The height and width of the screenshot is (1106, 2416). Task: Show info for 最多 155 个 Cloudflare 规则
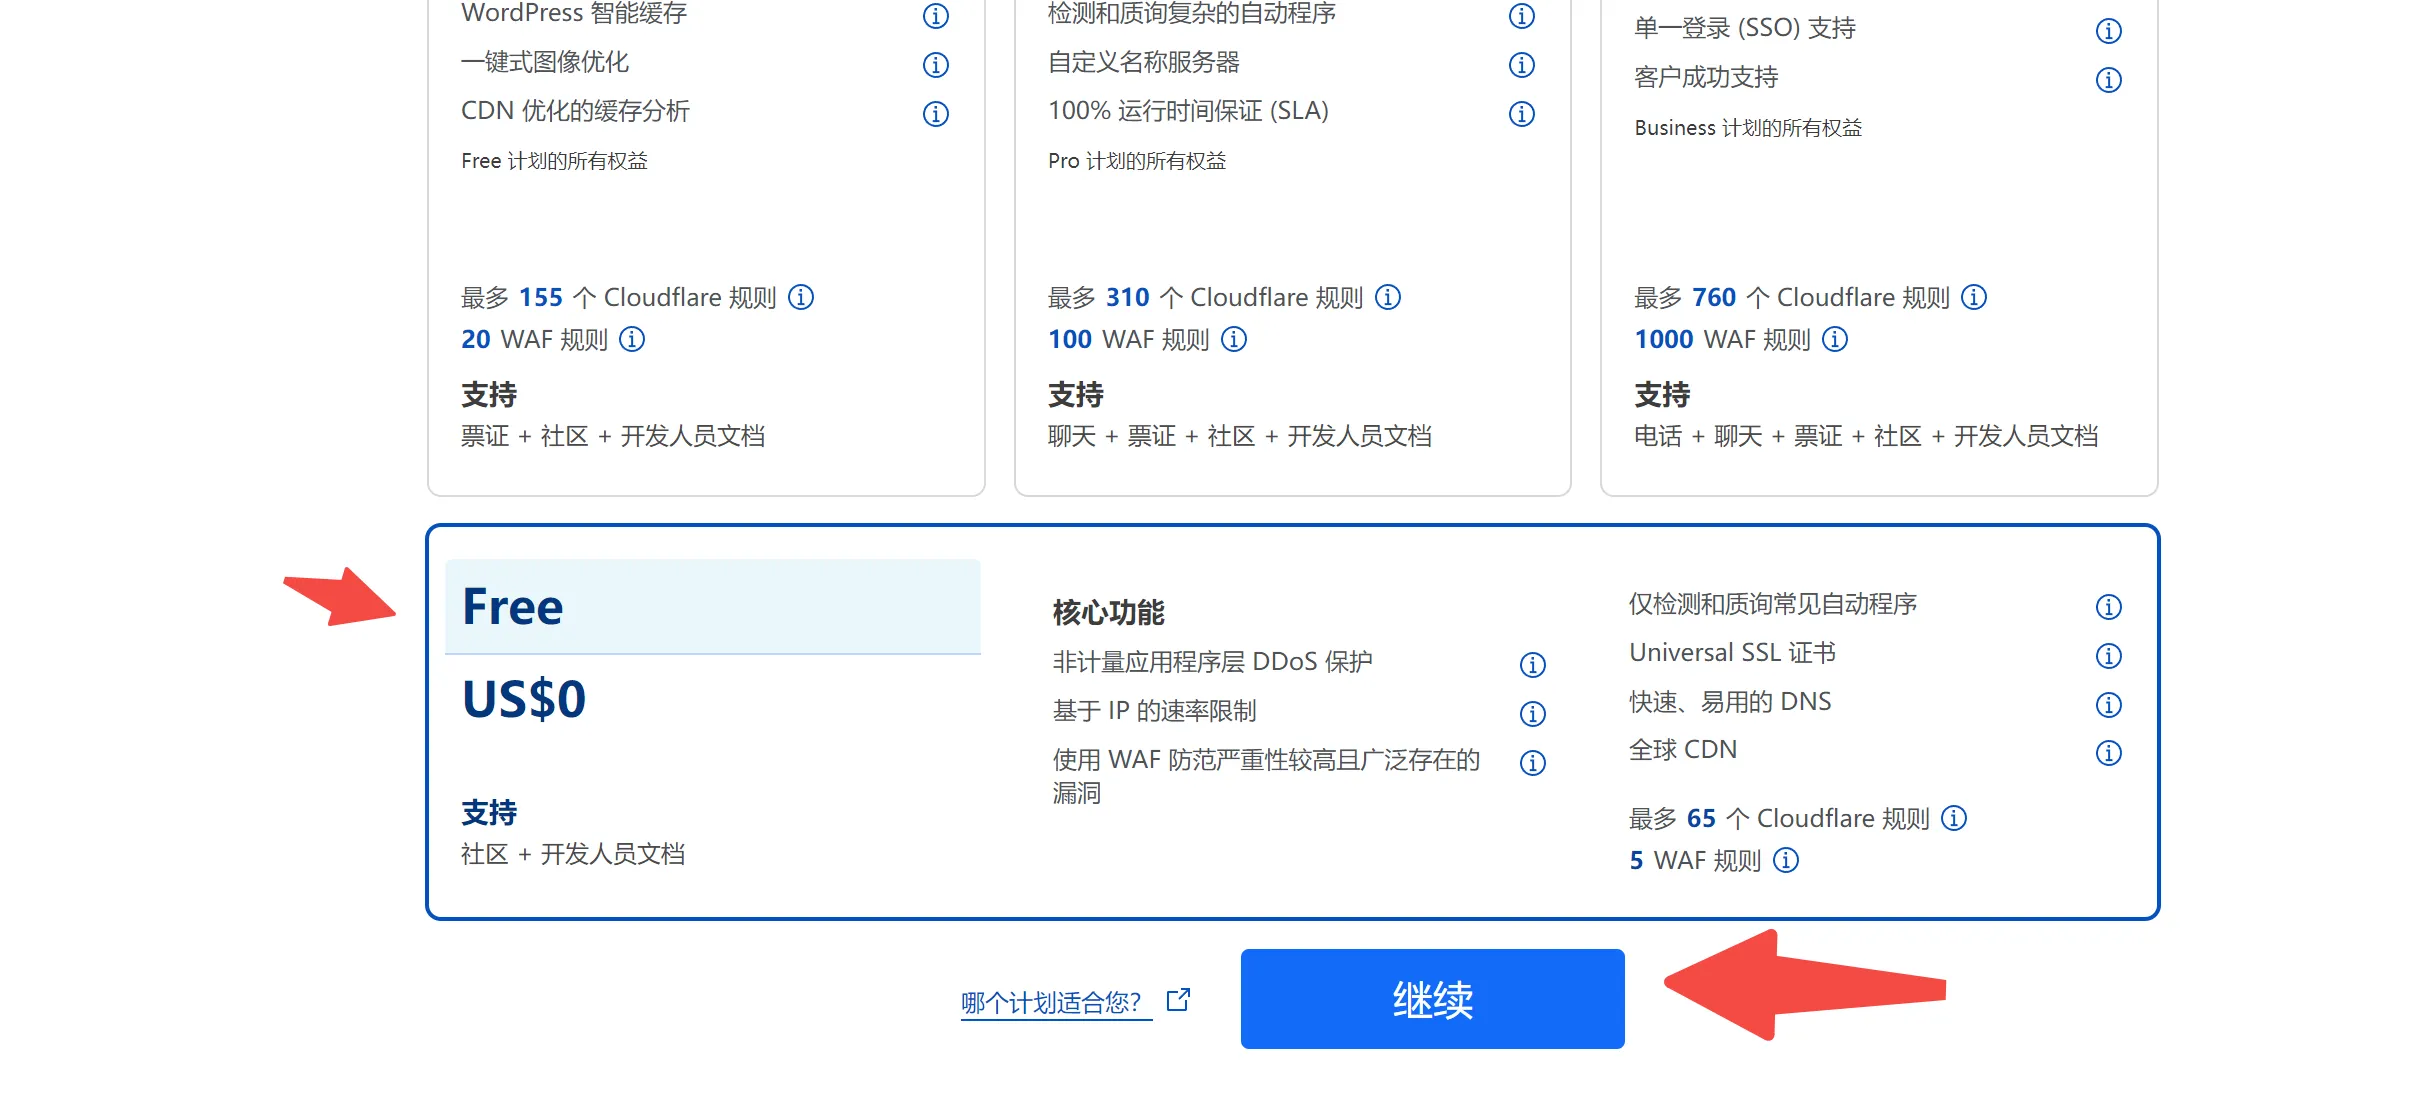point(801,297)
